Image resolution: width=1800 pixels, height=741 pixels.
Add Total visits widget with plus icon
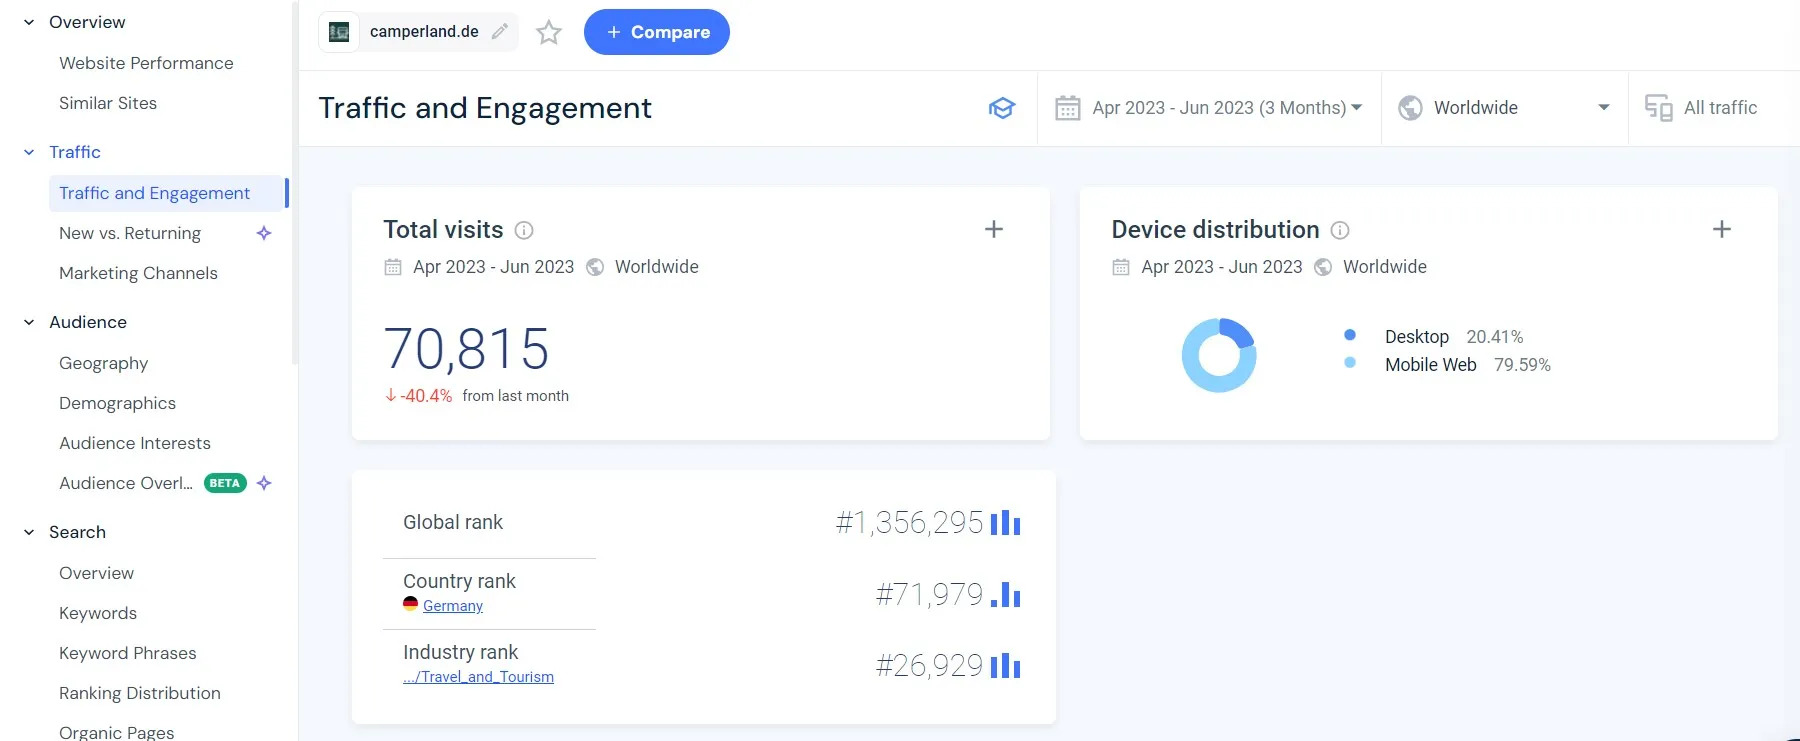[993, 229]
